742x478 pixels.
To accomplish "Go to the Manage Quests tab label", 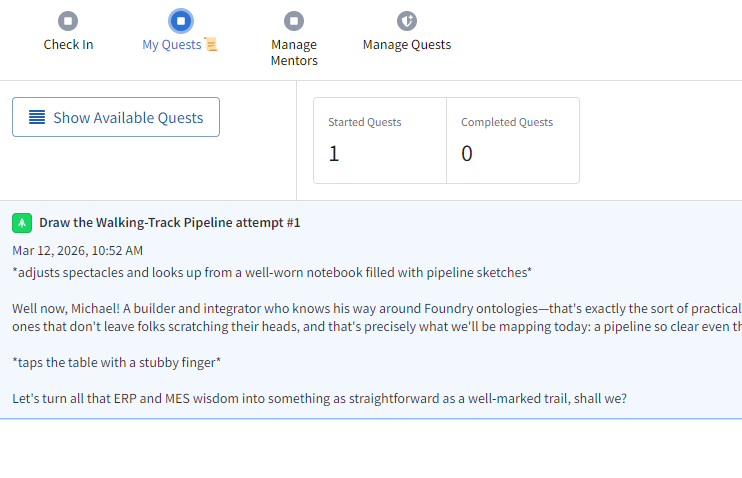I will 406,45.
